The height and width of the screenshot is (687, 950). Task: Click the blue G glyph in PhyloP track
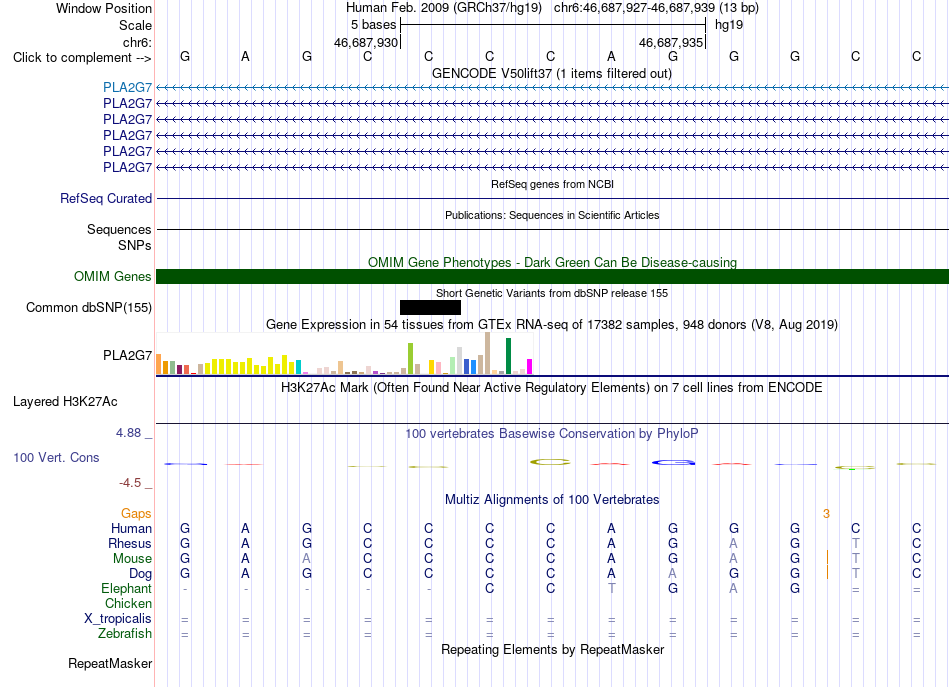[673, 463]
